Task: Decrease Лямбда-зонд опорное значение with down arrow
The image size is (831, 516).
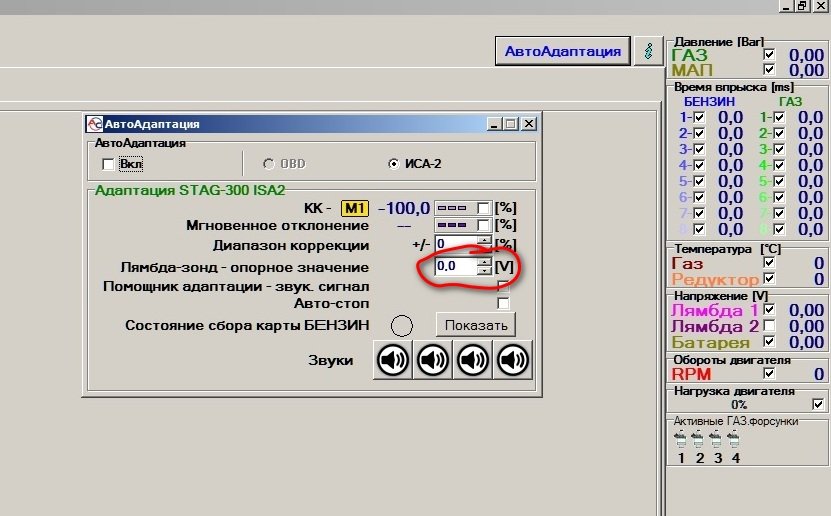Action: [x=484, y=270]
